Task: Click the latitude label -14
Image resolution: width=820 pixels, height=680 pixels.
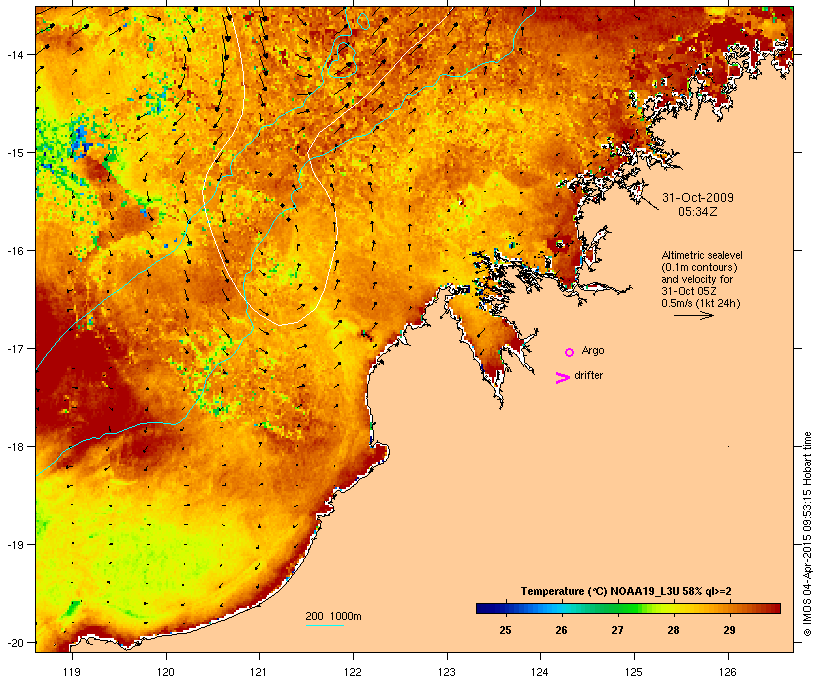Action: coord(15,54)
